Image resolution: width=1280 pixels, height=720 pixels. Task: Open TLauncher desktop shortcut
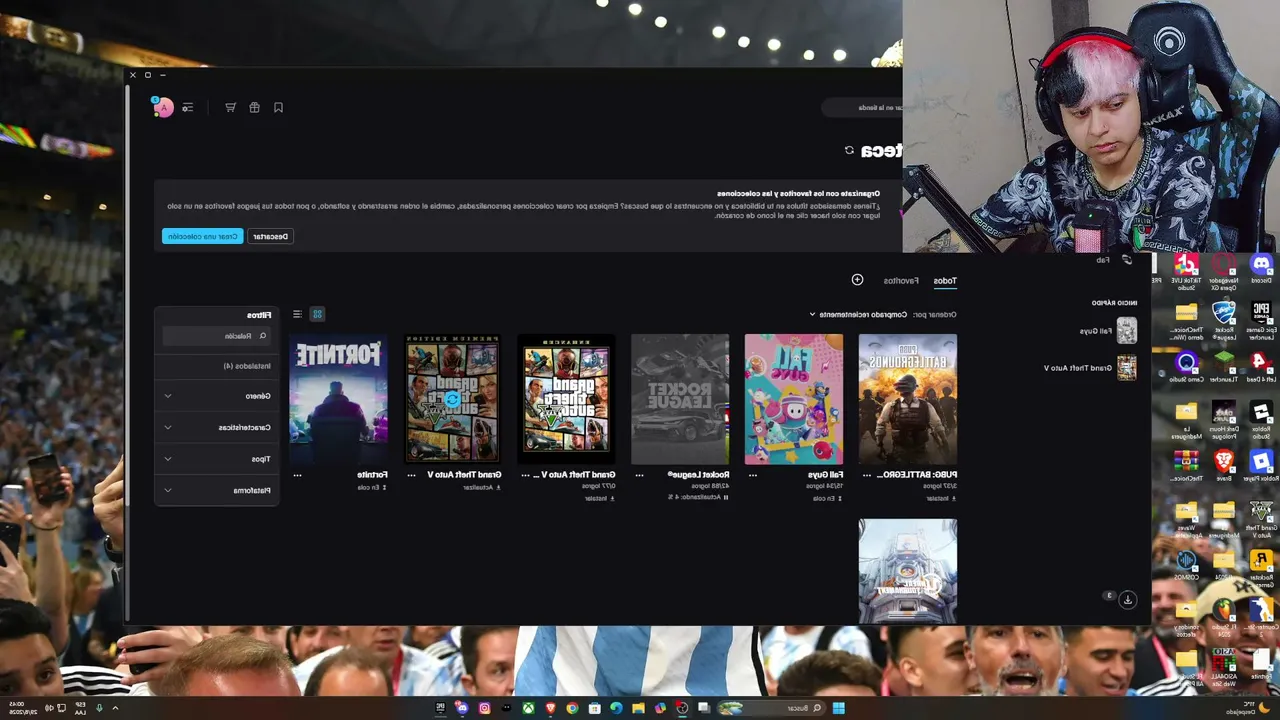click(x=1224, y=367)
